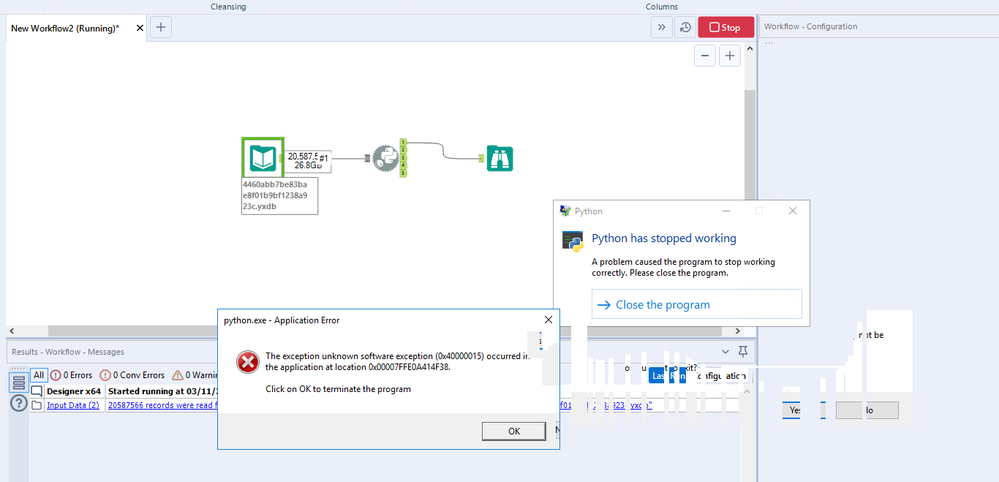This screenshot has width=999, height=482.
Task: Click speech bubble icon beside Designer x64
Action: pos(37,390)
